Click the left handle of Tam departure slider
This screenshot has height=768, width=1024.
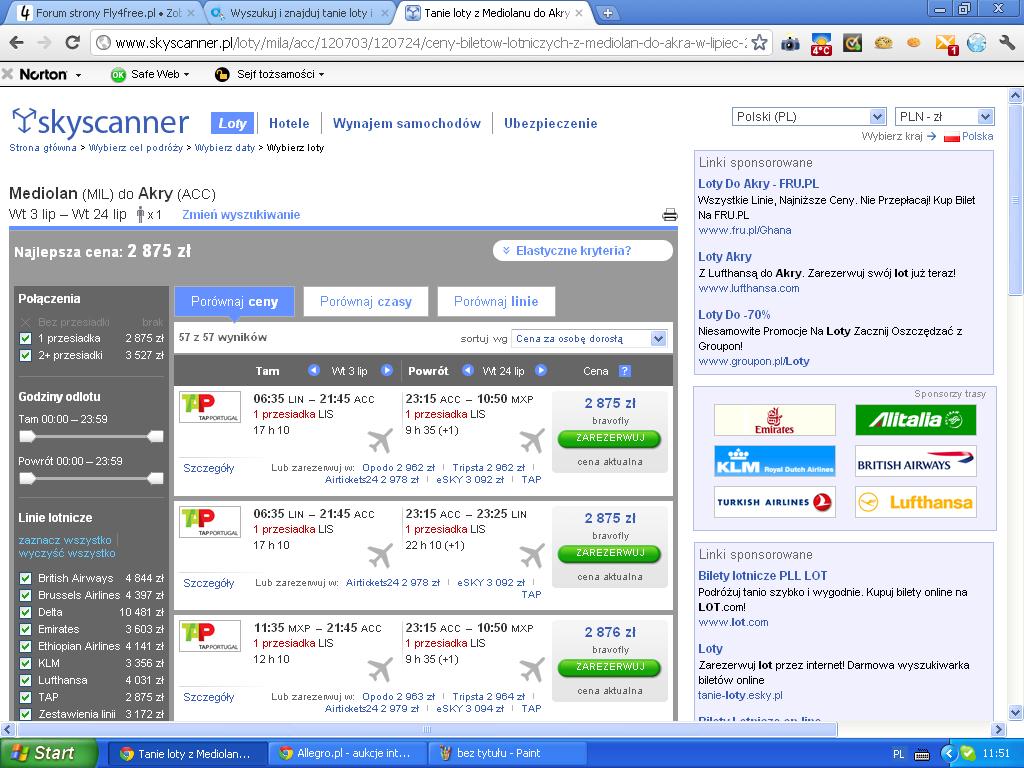(27, 436)
